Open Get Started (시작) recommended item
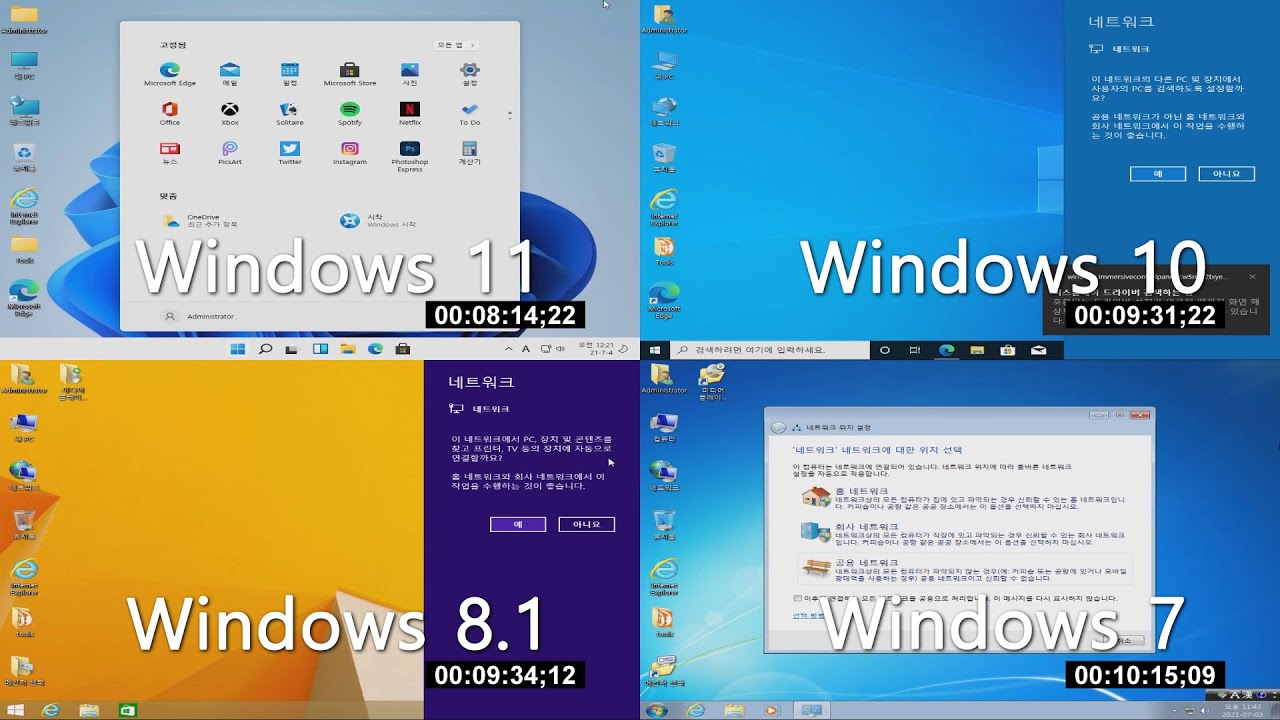This screenshot has height=720, width=1280. 378,220
